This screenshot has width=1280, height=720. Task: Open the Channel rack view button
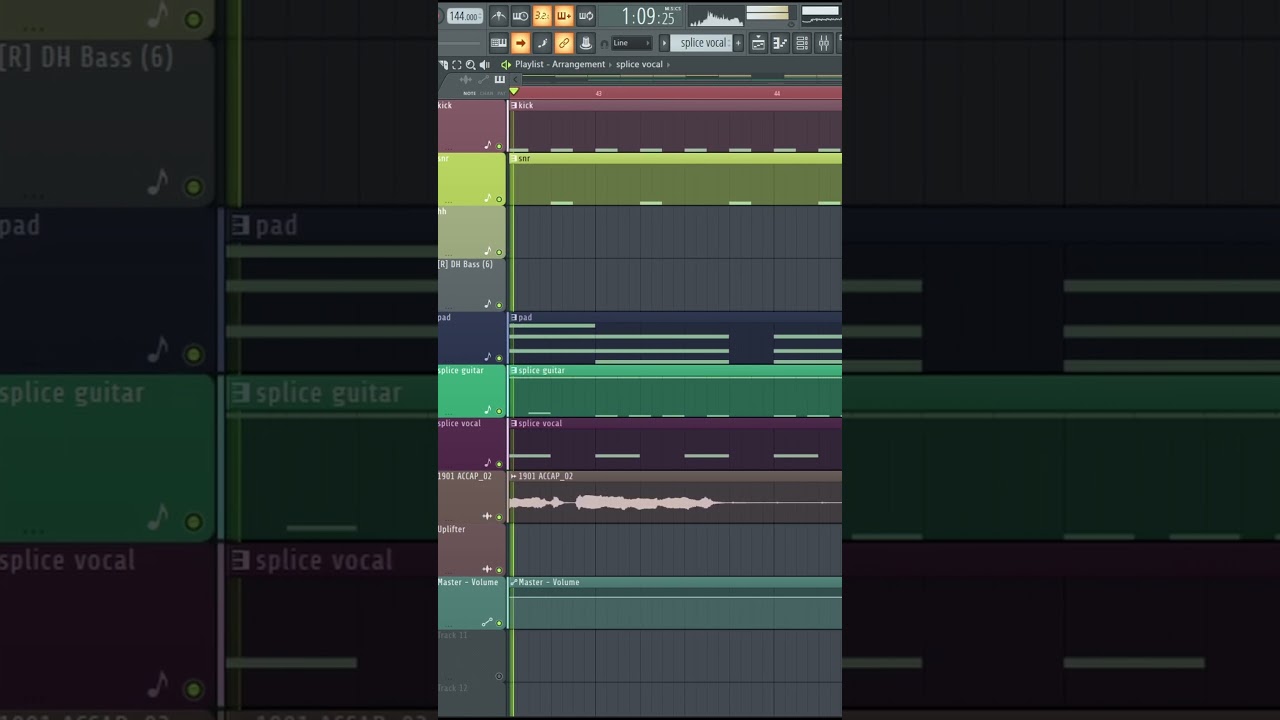pyautogui.click(x=802, y=43)
